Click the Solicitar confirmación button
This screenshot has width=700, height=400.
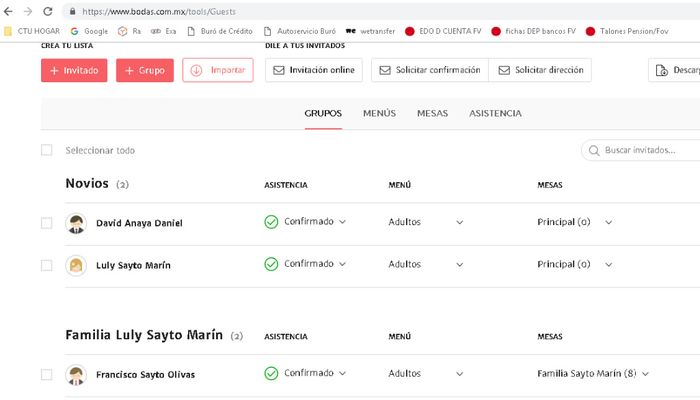430,70
